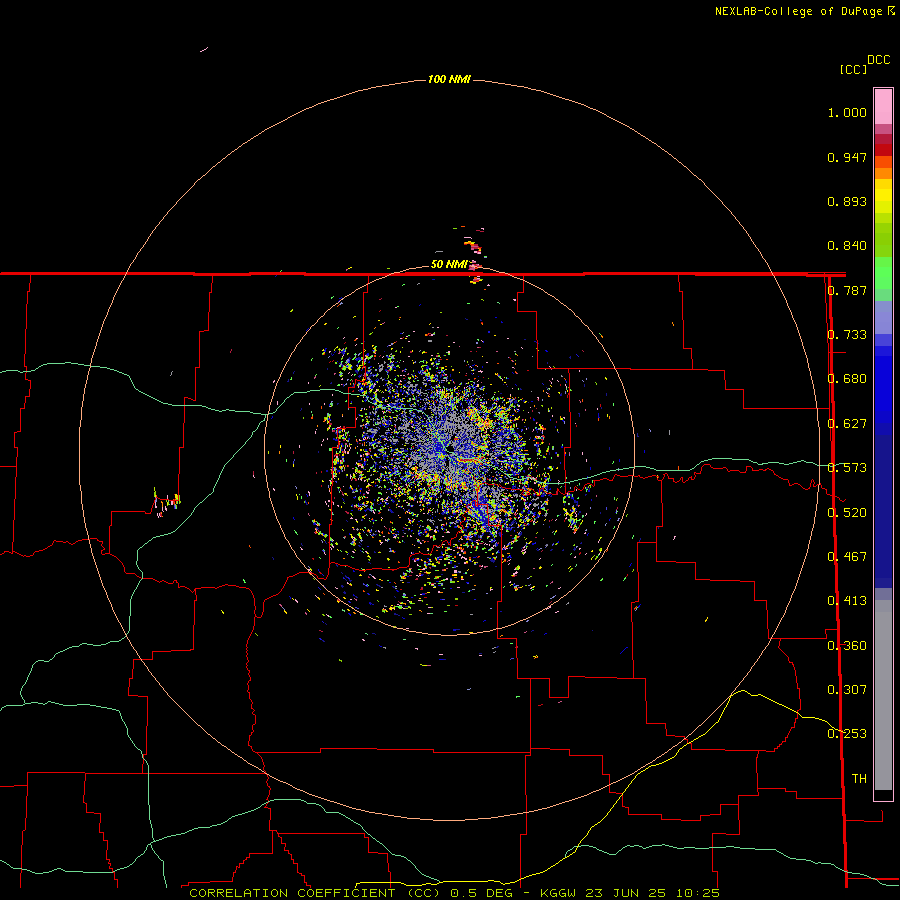Image resolution: width=900 pixels, height=900 pixels.
Task: Click the bright green segment of color scale
Action: tap(883, 273)
